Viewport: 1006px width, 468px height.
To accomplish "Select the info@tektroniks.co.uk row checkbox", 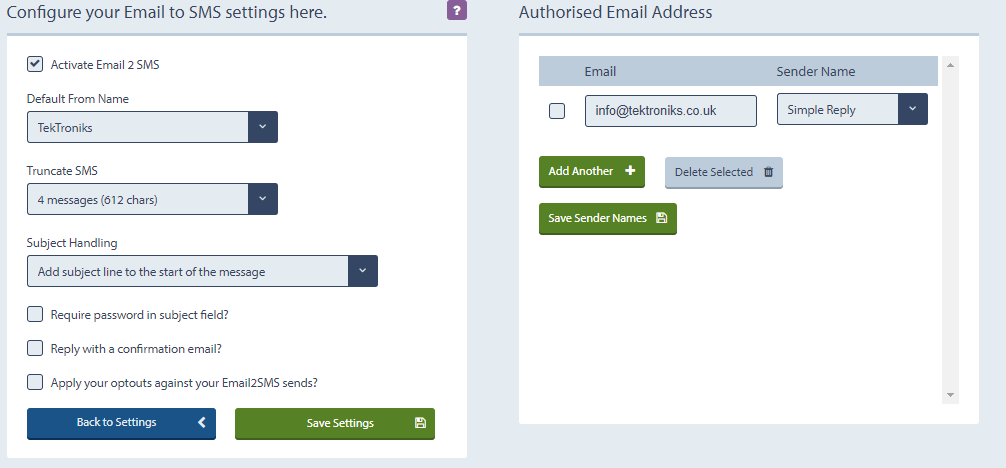I will pos(557,110).
